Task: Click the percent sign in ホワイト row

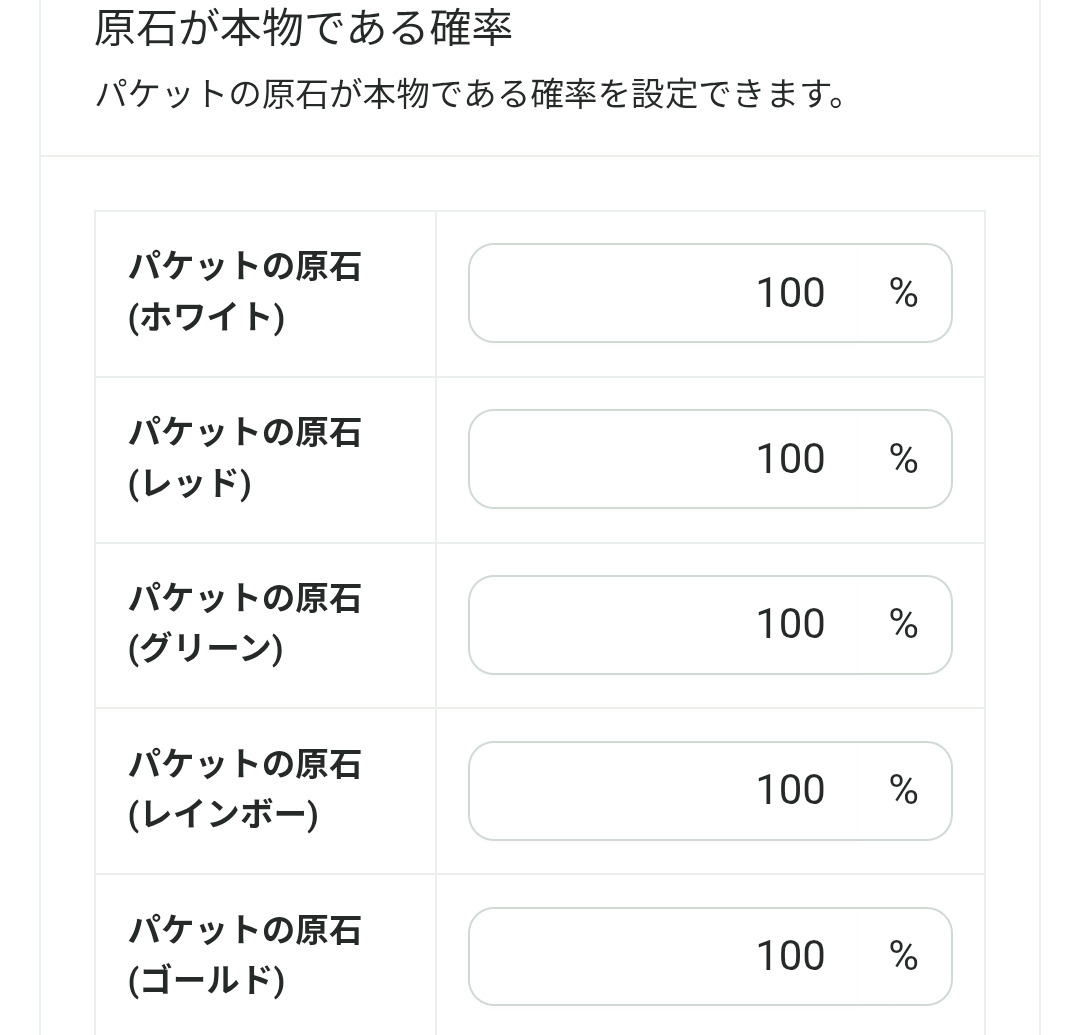Action: click(903, 293)
